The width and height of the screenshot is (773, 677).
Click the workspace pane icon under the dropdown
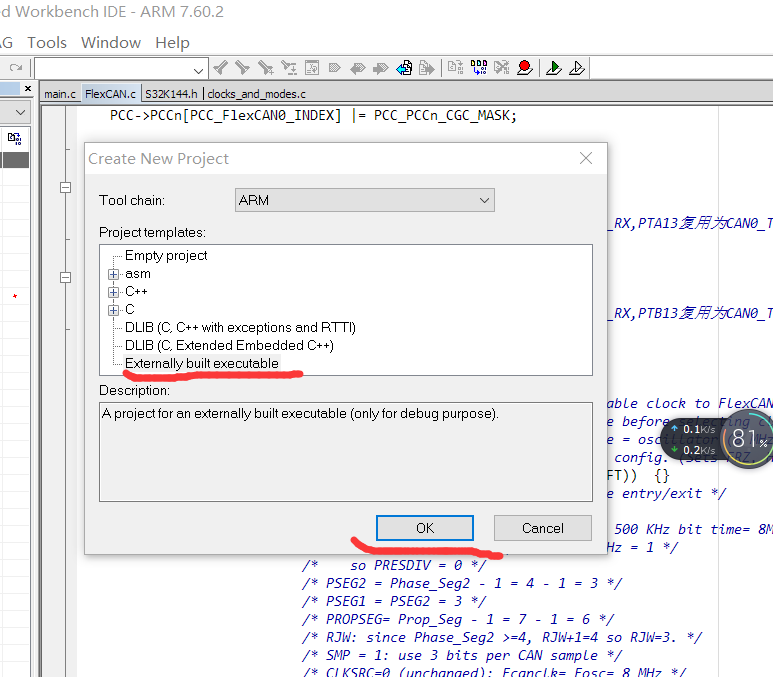pos(14,139)
